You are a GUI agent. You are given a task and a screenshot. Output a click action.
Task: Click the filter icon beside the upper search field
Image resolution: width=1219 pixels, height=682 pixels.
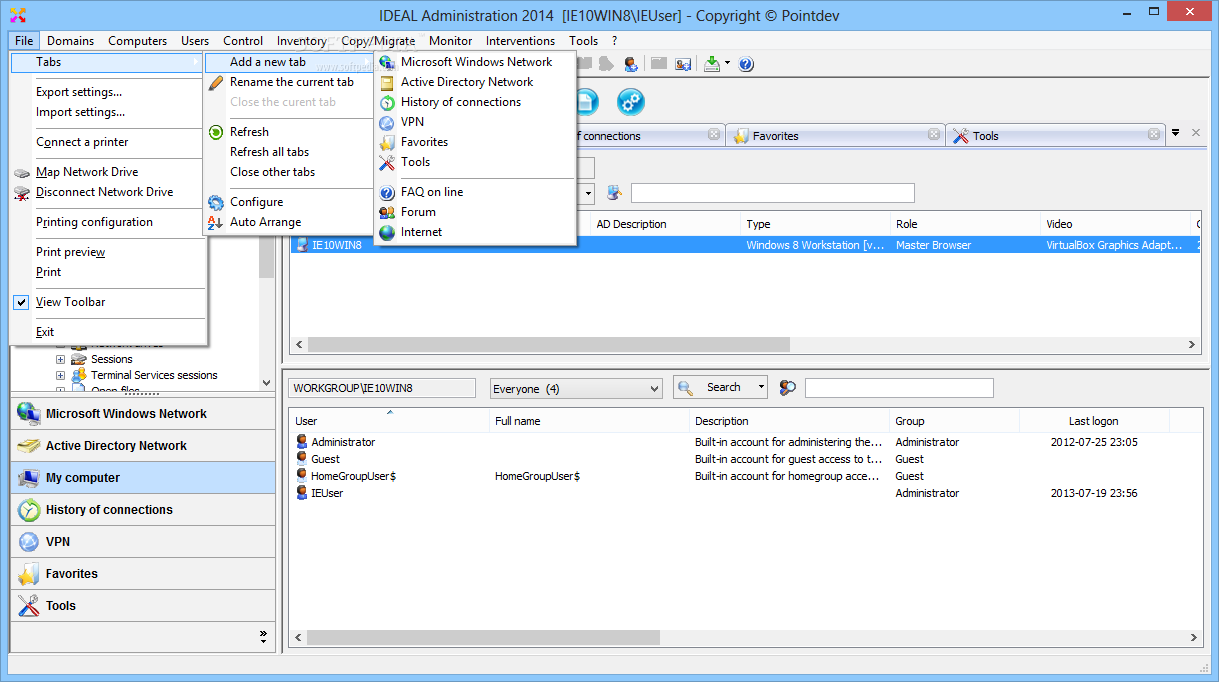point(614,193)
